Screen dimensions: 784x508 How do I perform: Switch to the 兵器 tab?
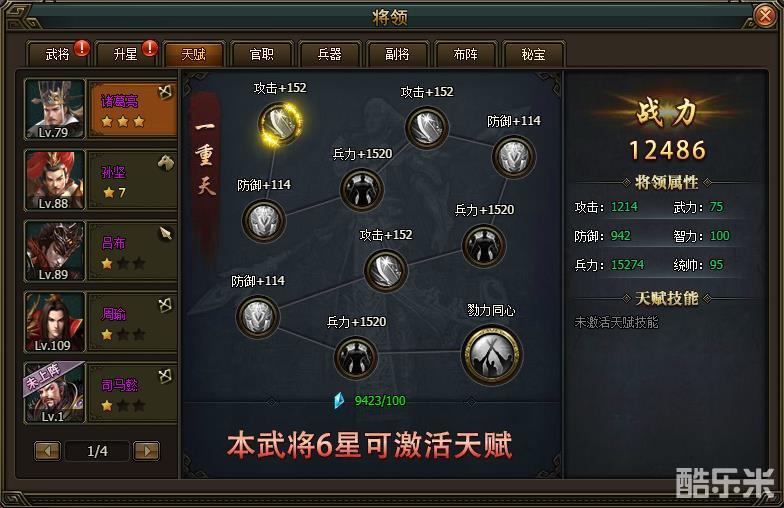click(330, 54)
